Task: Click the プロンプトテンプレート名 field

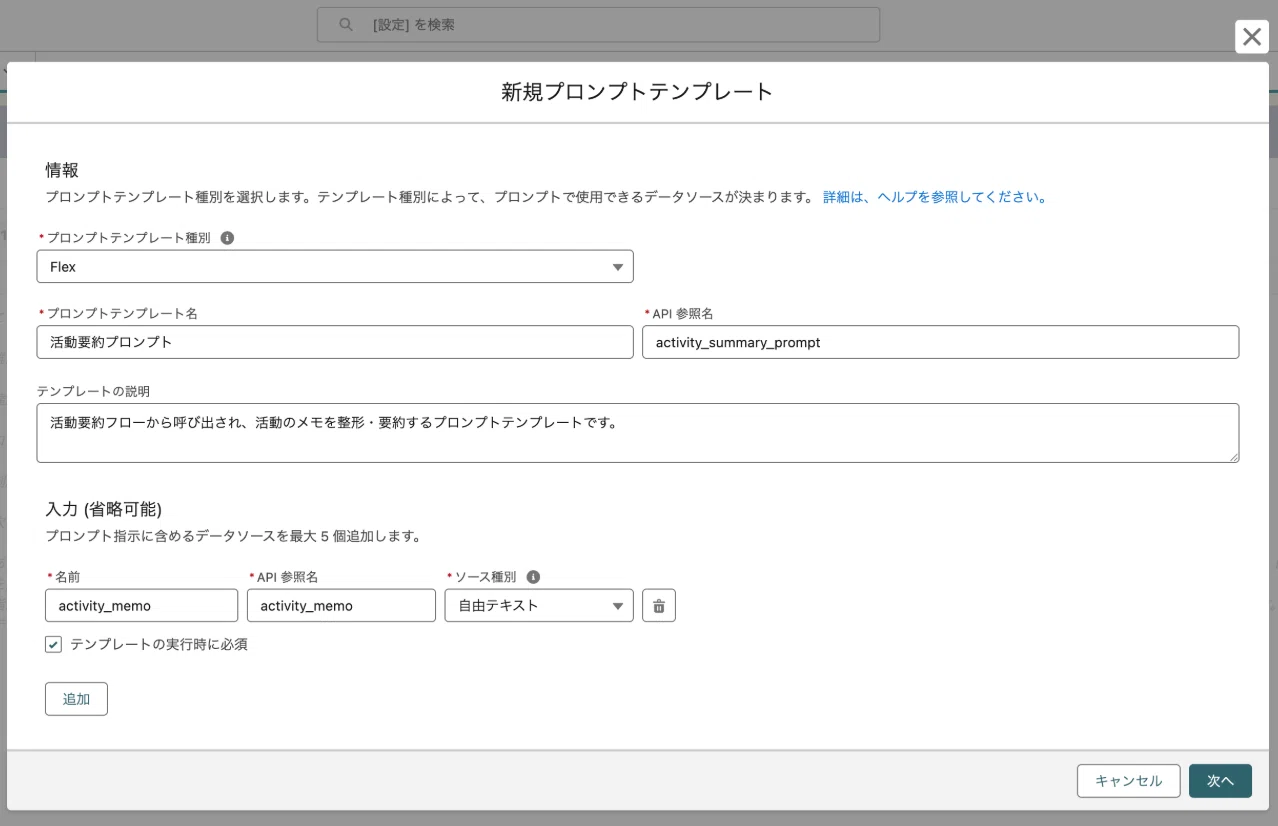Action: (335, 342)
